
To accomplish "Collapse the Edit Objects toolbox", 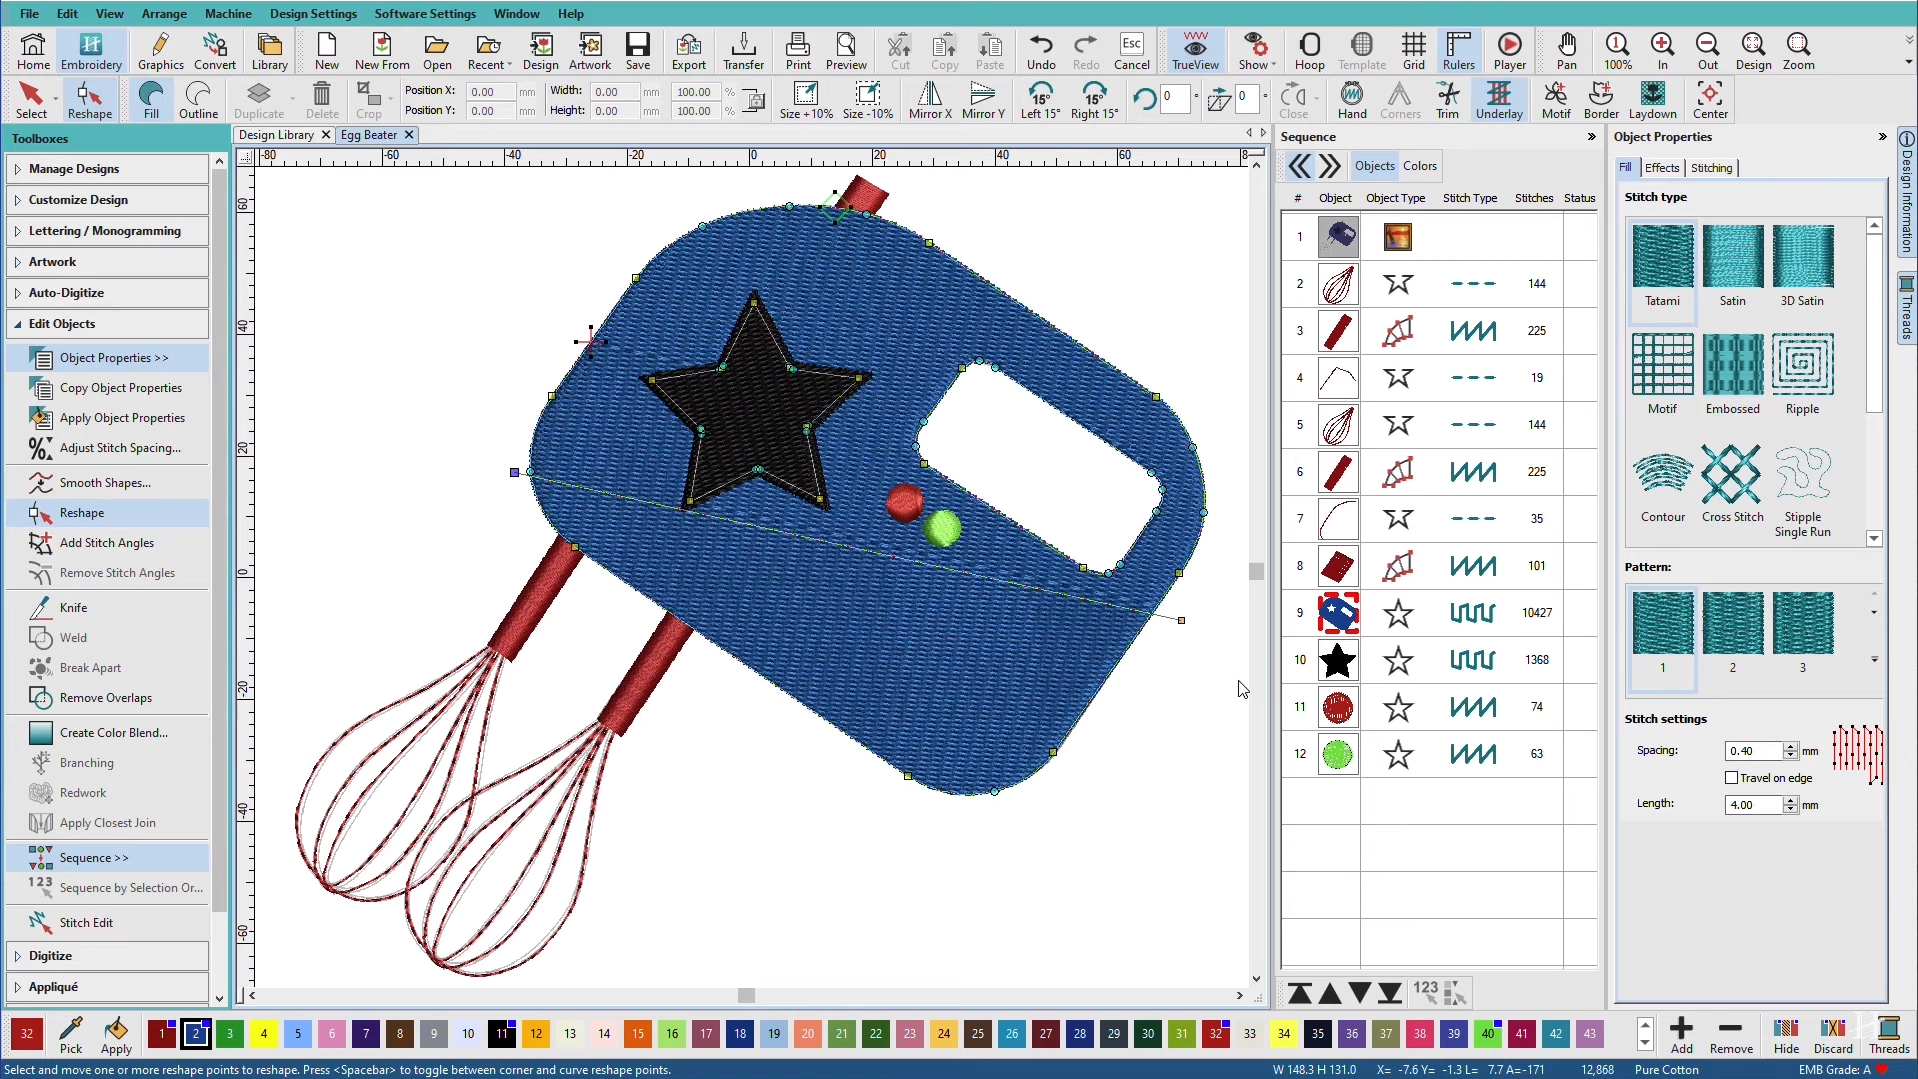I will tap(61, 323).
